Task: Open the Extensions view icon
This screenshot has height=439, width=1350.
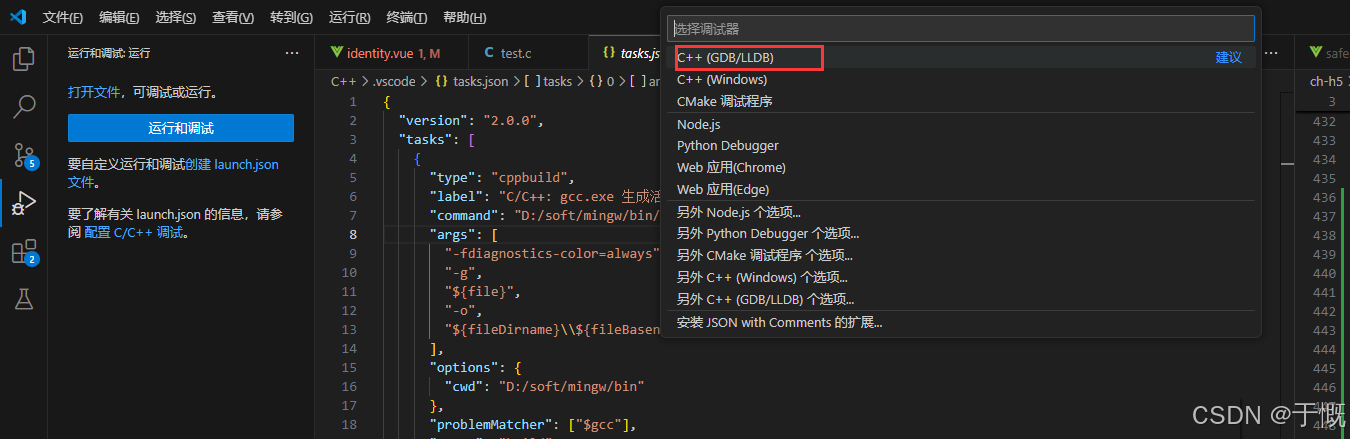Action: pos(23,251)
